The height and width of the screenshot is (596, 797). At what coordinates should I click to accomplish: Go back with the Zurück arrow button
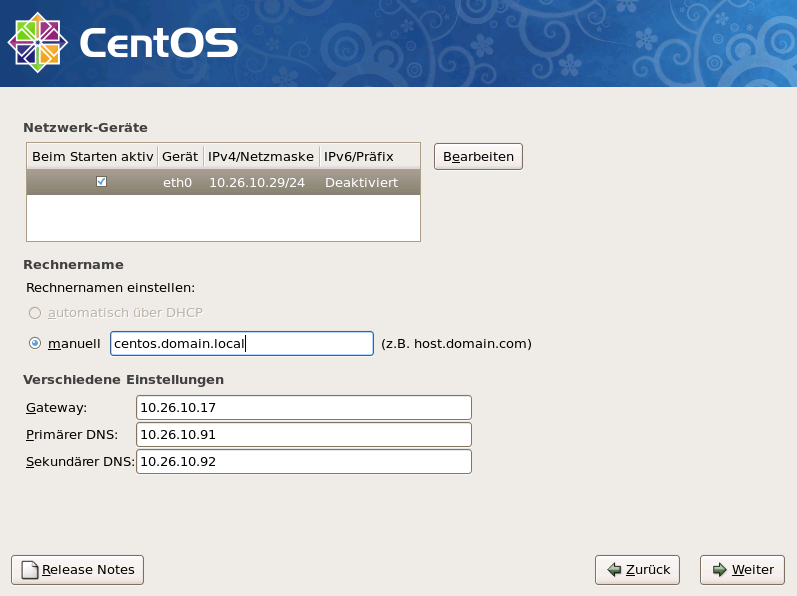(638, 570)
